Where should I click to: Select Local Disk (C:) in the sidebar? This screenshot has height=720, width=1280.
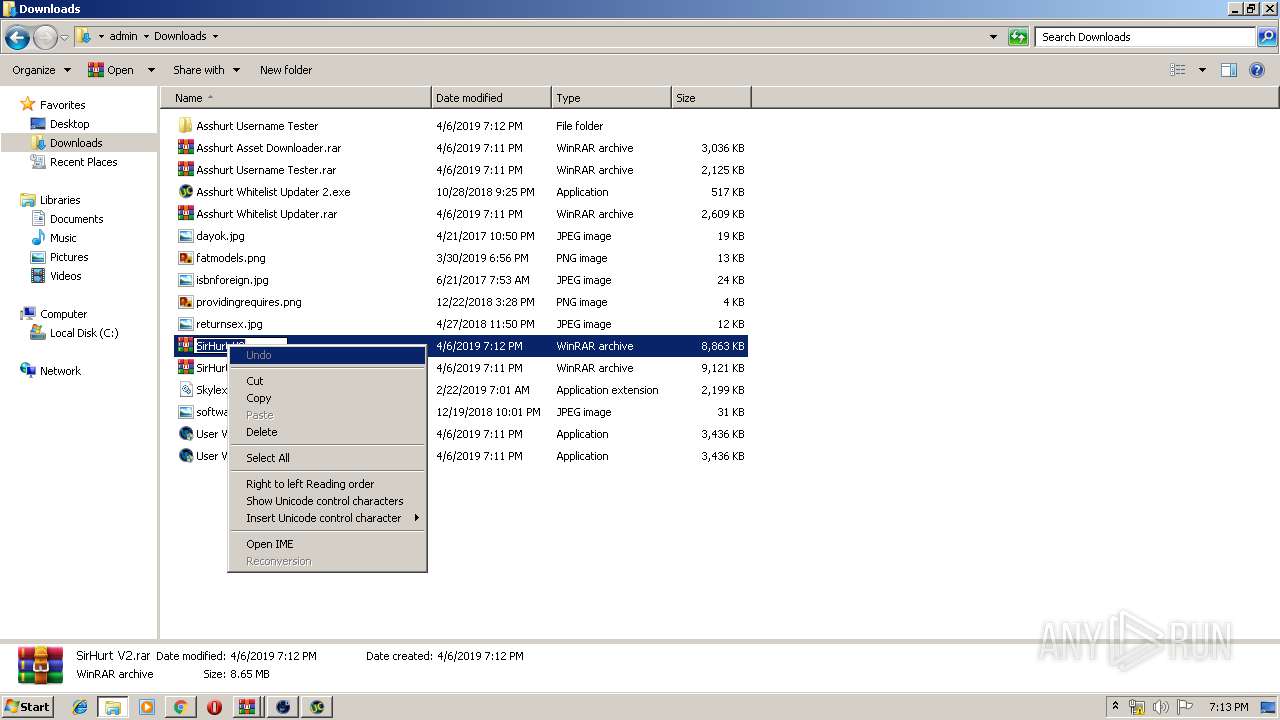tap(84, 333)
